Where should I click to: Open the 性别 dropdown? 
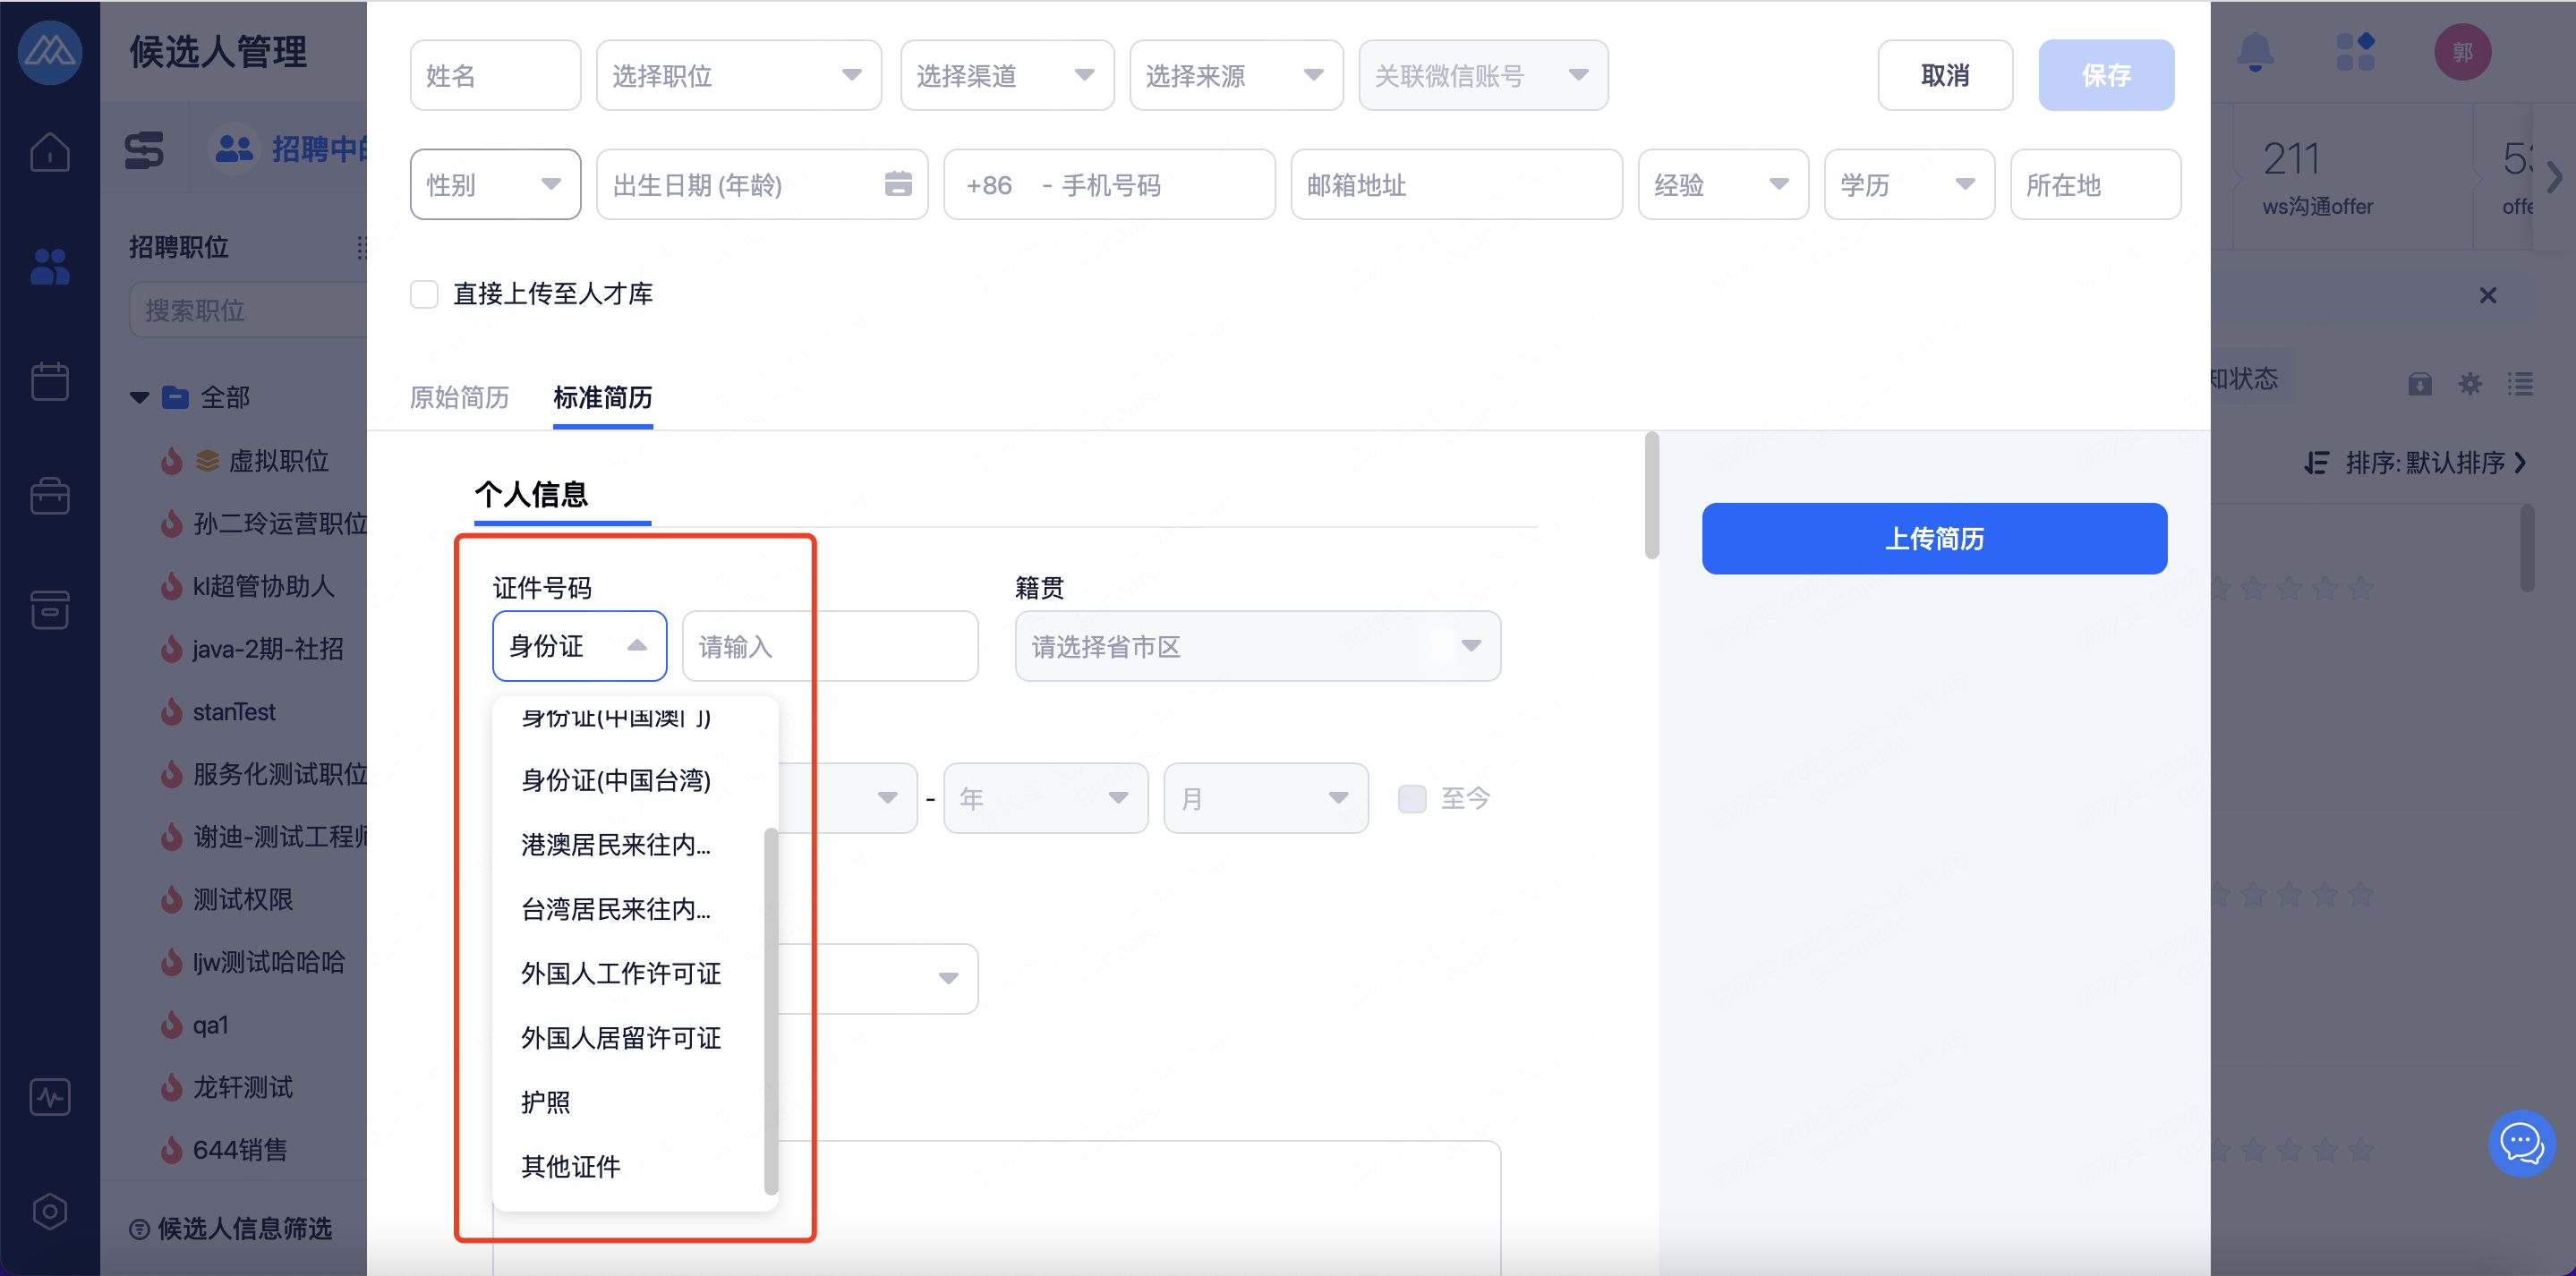(x=495, y=184)
